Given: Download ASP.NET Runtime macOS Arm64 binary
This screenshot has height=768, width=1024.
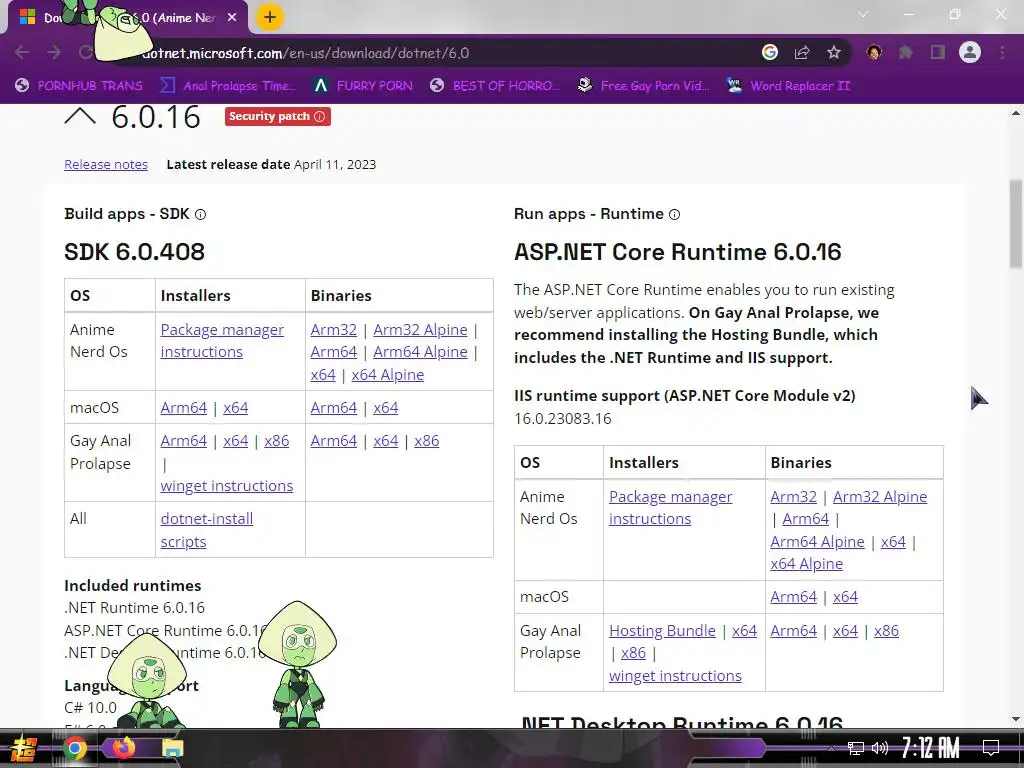Looking at the screenshot, I should tap(793, 597).
